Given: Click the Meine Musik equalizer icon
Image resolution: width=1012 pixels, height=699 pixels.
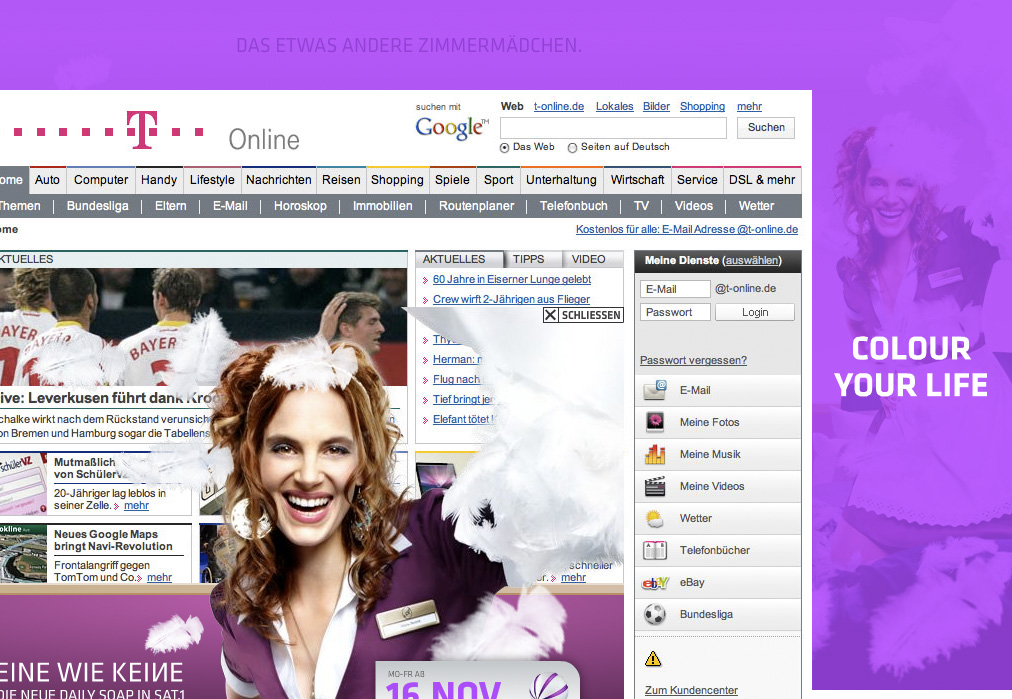Looking at the screenshot, I should 654,454.
